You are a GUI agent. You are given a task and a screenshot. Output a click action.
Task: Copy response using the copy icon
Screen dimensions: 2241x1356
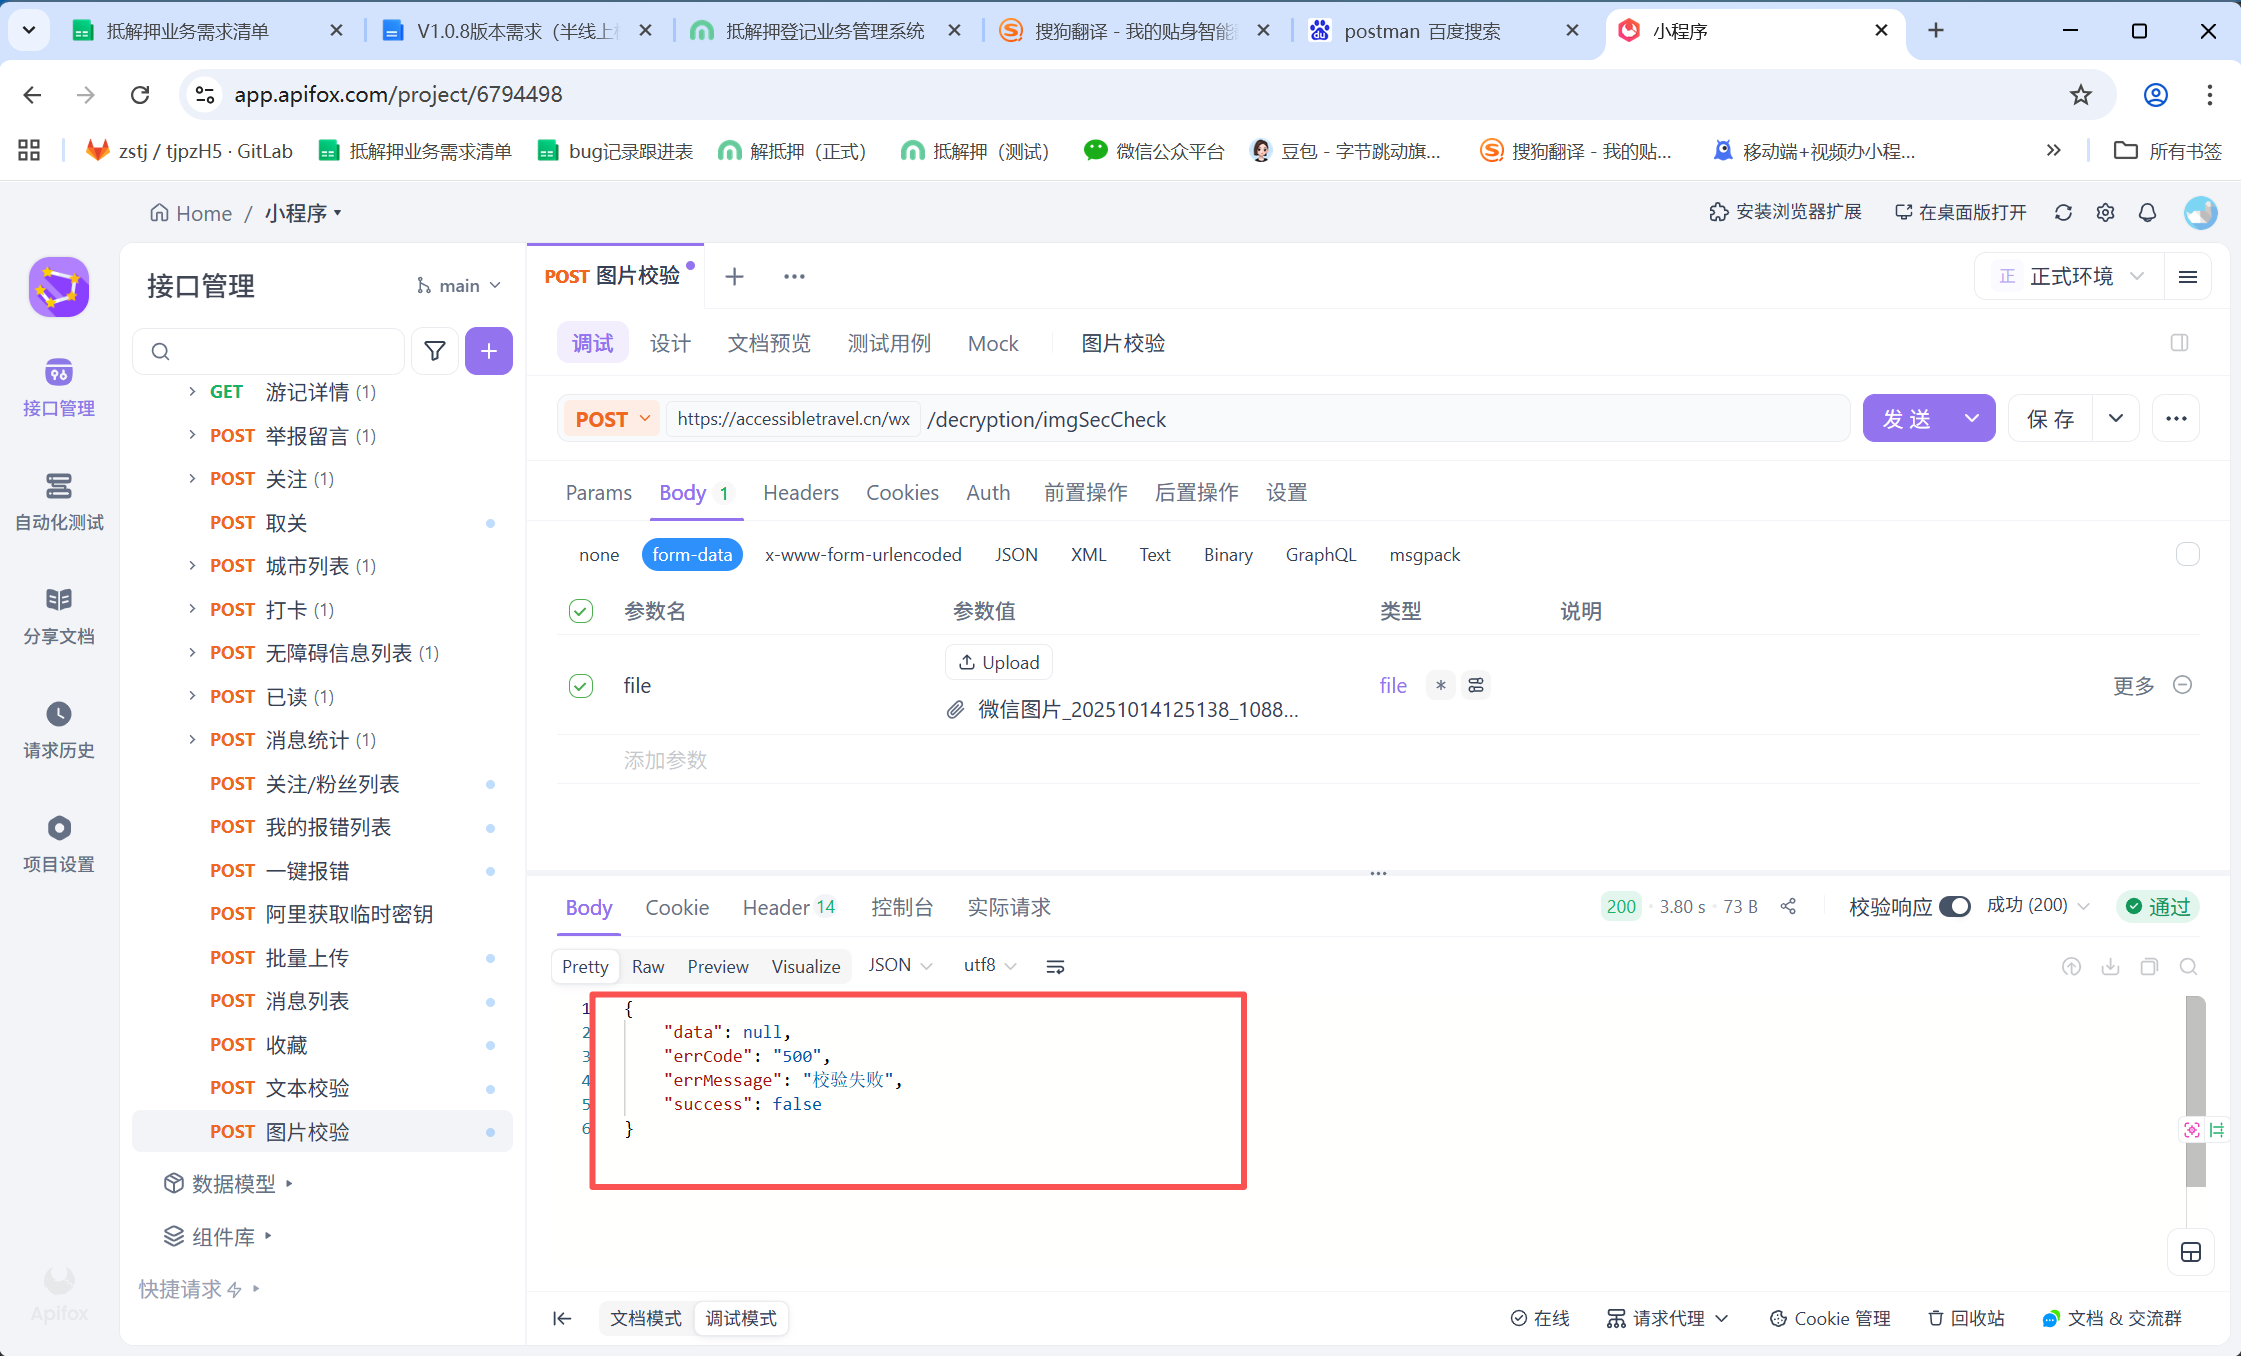tap(2149, 966)
